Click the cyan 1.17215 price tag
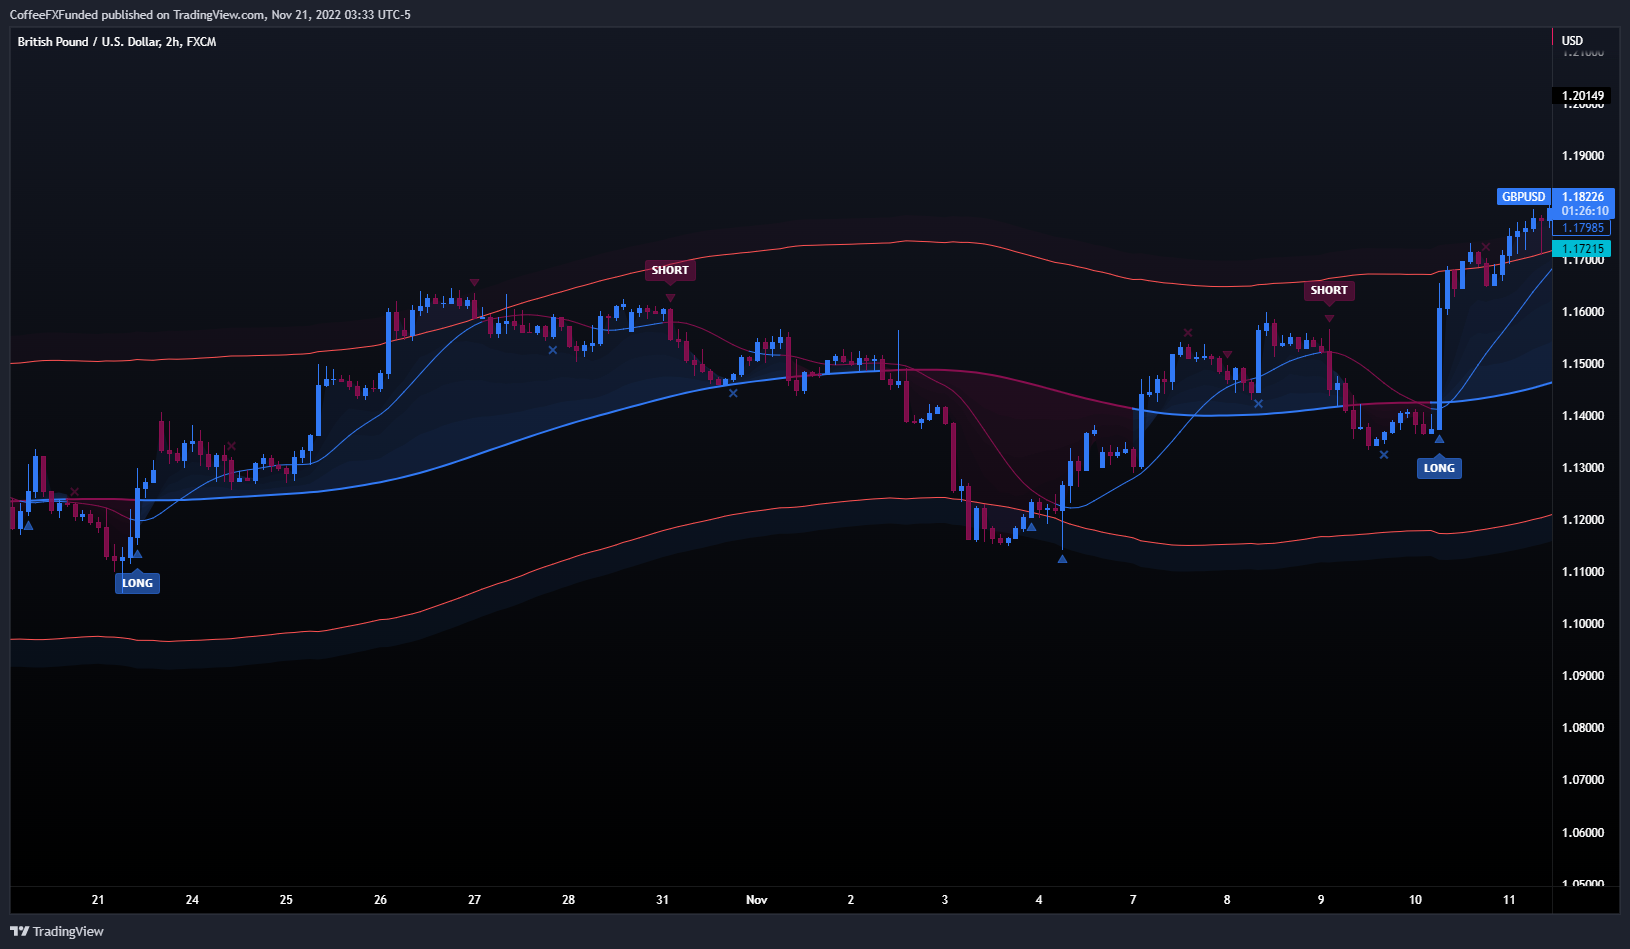This screenshot has height=949, width=1630. (x=1583, y=249)
